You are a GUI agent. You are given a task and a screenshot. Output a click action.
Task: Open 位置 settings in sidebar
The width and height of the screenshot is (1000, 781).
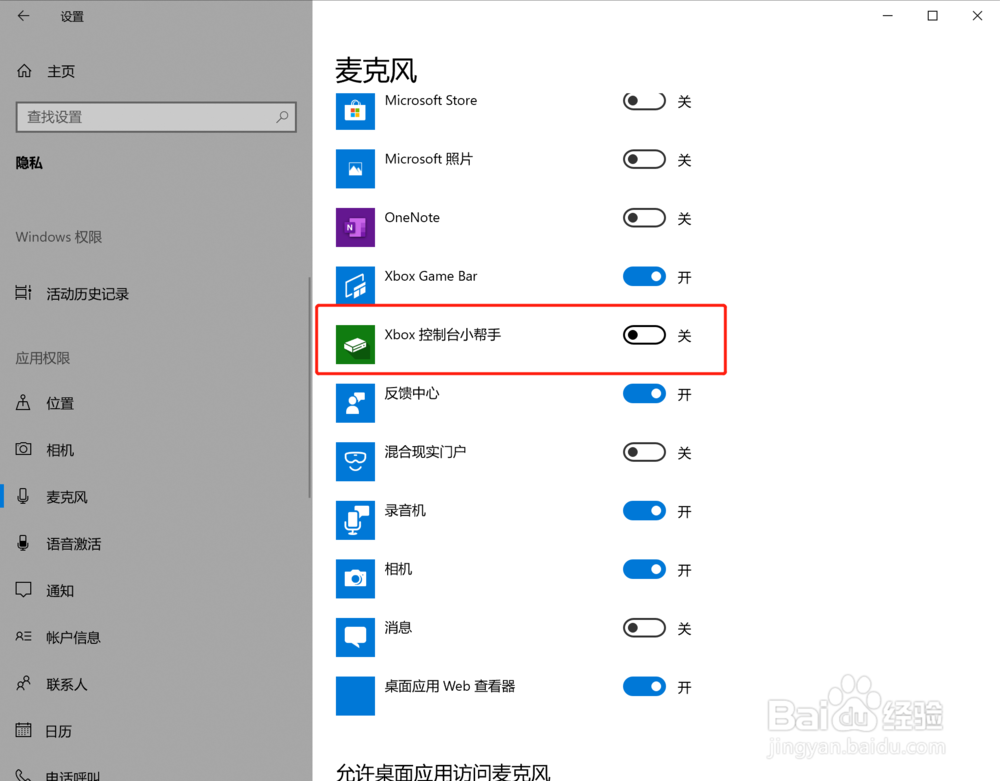(x=57, y=403)
